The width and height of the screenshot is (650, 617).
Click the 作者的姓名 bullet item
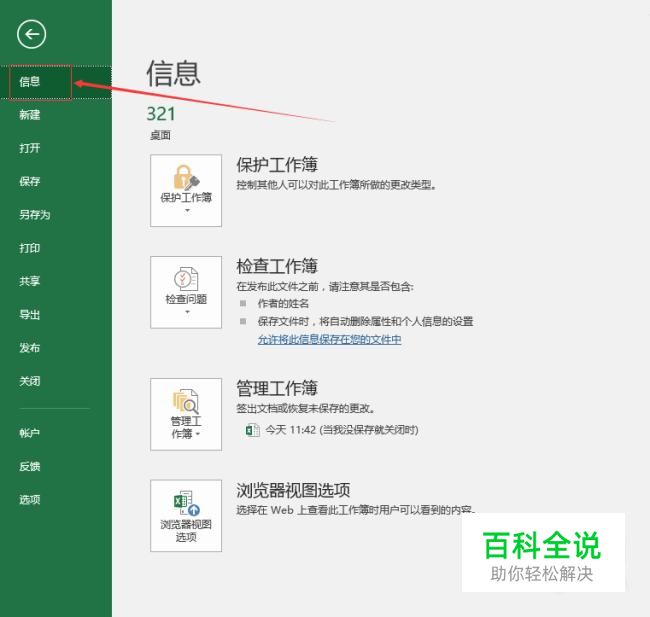283,304
